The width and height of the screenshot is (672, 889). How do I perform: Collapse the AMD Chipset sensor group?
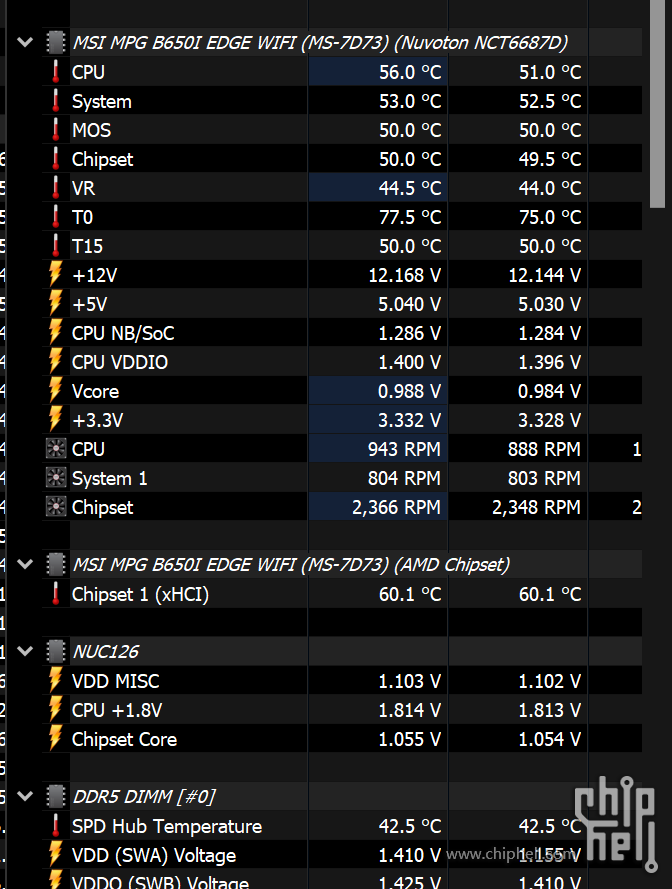click(x=25, y=564)
